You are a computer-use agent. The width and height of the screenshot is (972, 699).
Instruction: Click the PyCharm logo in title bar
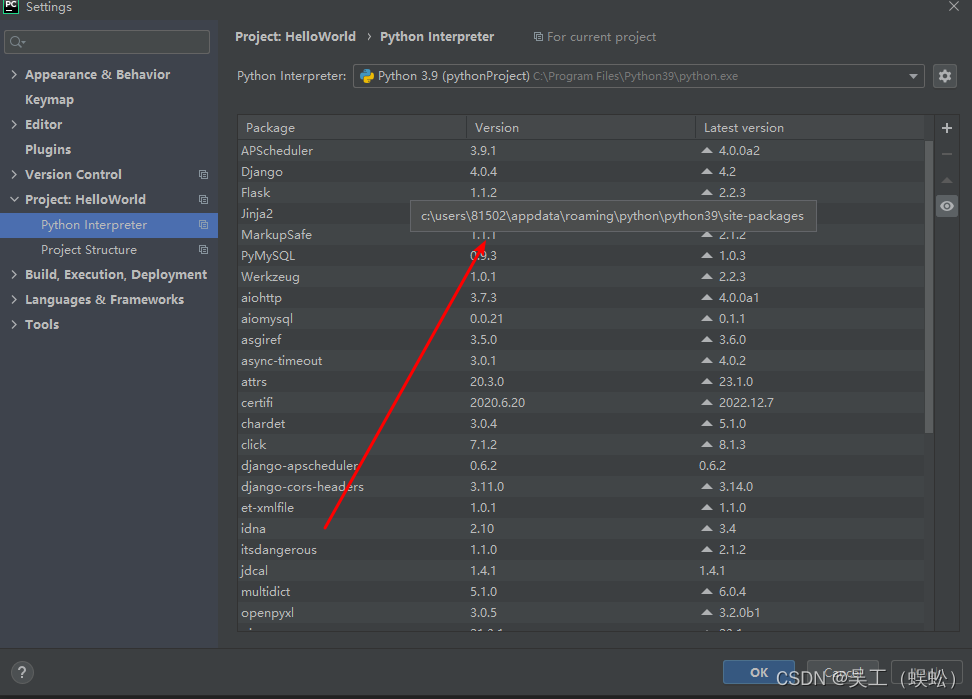pos(11,7)
